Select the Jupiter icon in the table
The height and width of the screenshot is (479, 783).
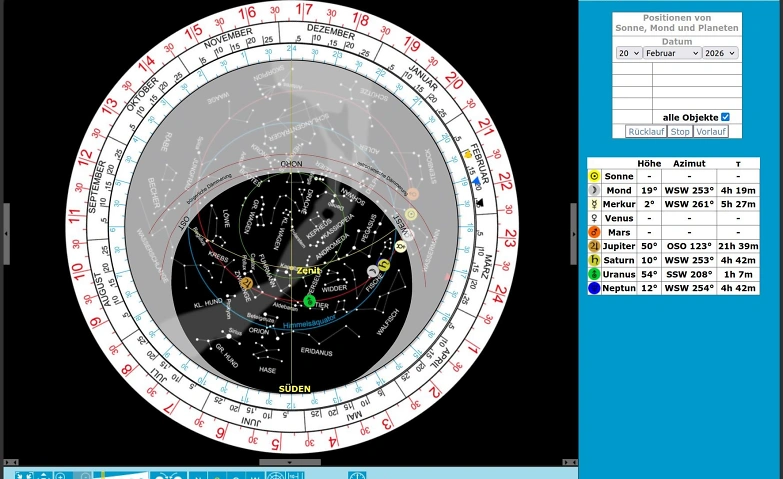[x=594, y=246]
